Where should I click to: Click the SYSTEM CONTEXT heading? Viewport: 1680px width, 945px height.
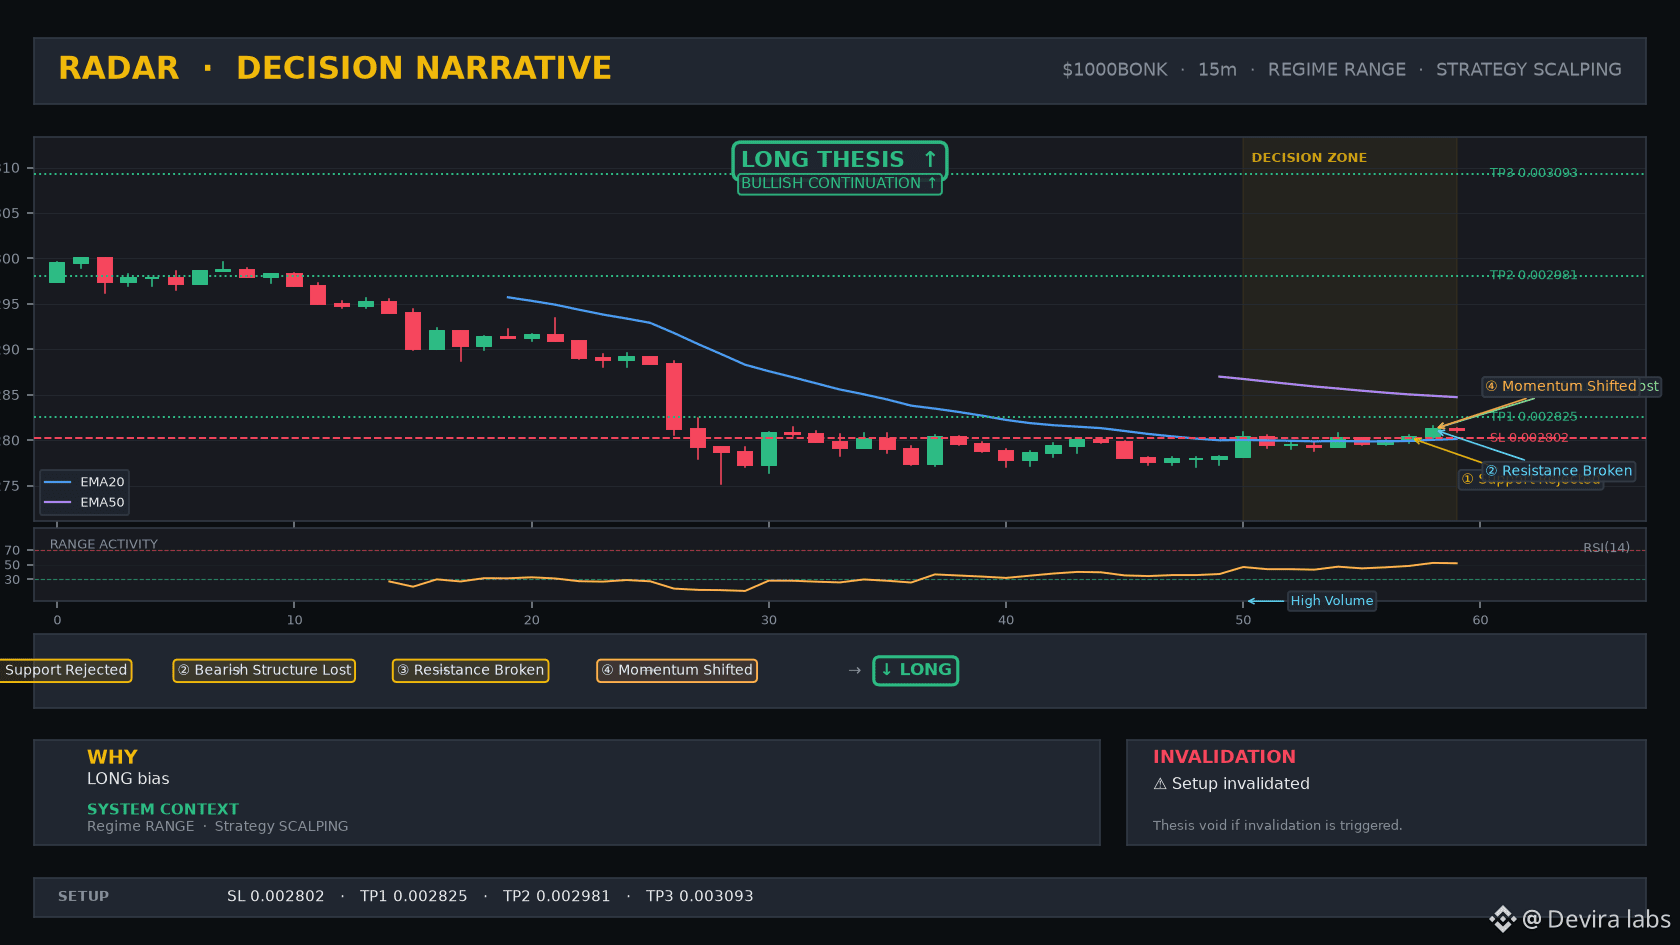coord(163,809)
